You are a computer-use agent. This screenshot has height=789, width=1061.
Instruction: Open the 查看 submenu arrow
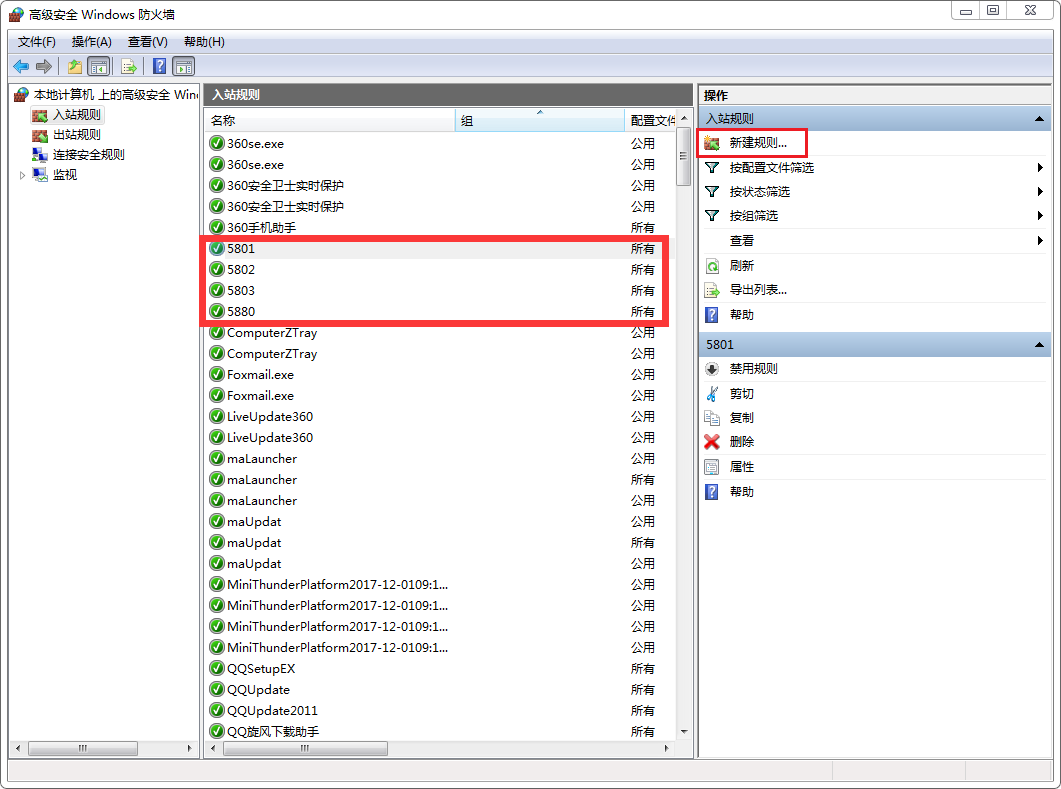[x=1040, y=241]
